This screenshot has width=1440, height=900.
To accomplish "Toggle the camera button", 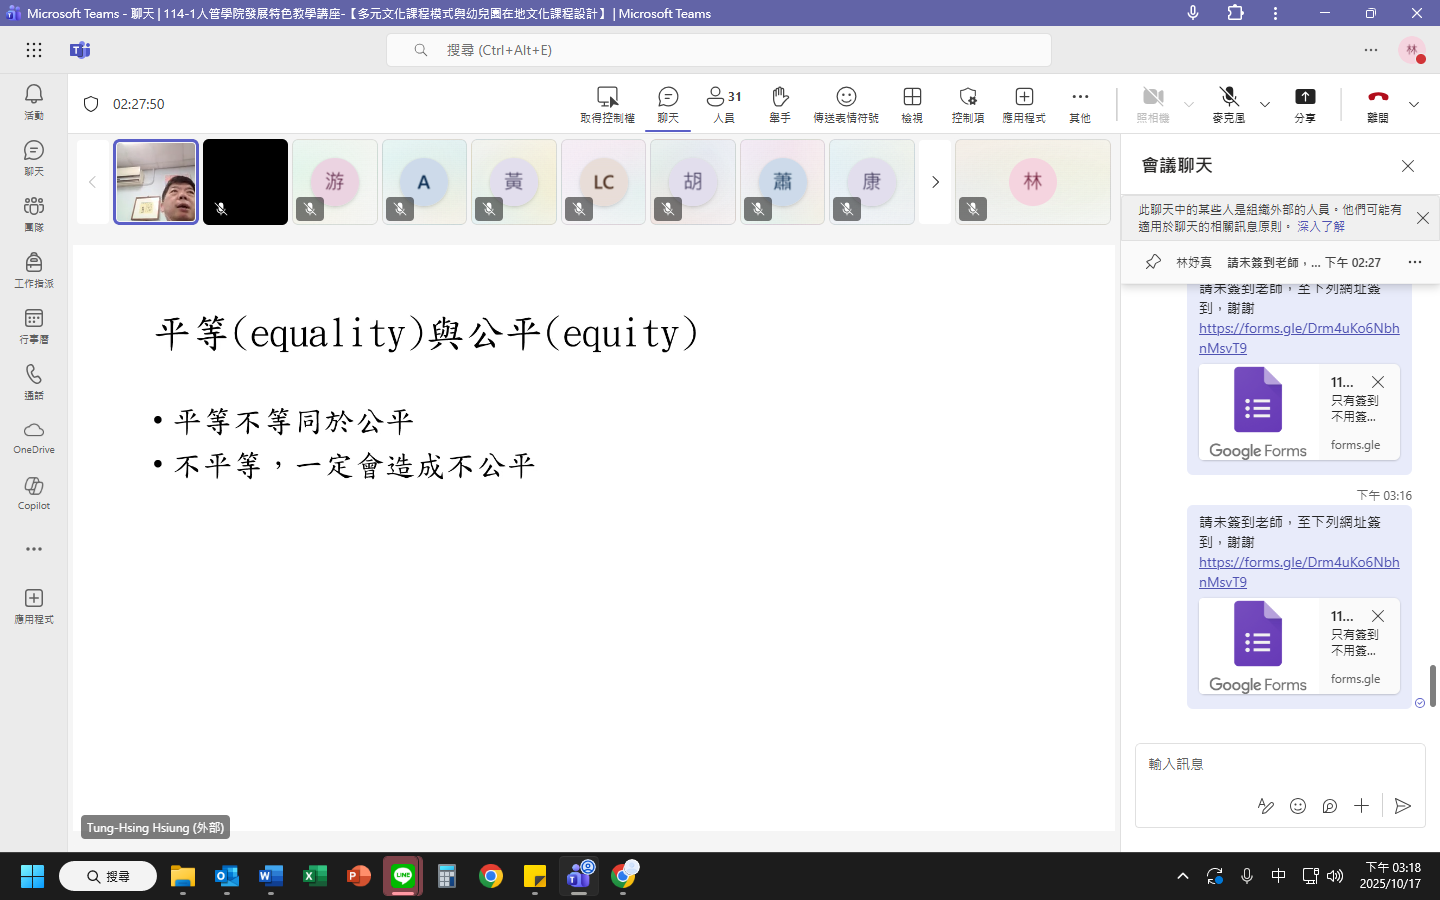I will click(x=1153, y=103).
